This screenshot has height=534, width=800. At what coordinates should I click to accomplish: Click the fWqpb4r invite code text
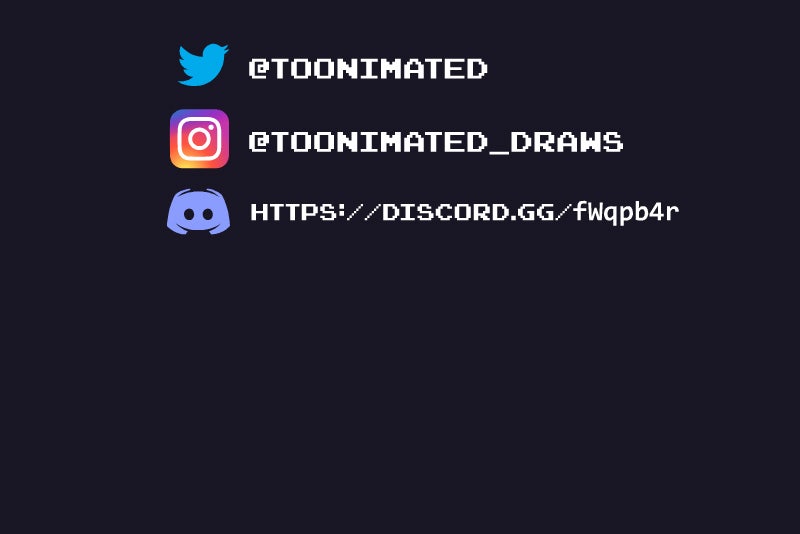(626, 212)
